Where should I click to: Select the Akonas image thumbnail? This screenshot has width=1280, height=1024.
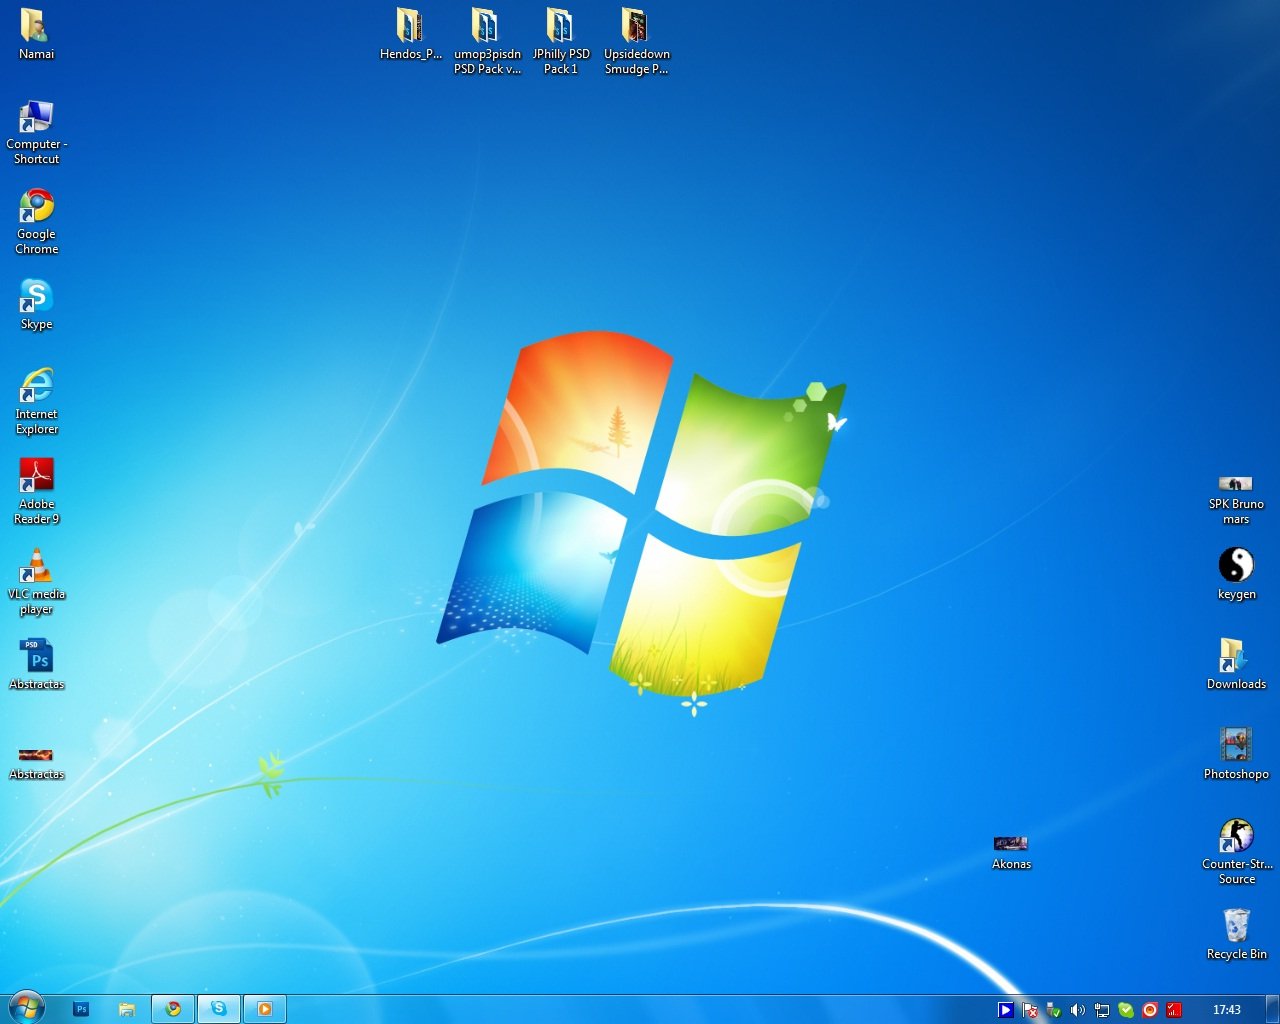point(1011,844)
